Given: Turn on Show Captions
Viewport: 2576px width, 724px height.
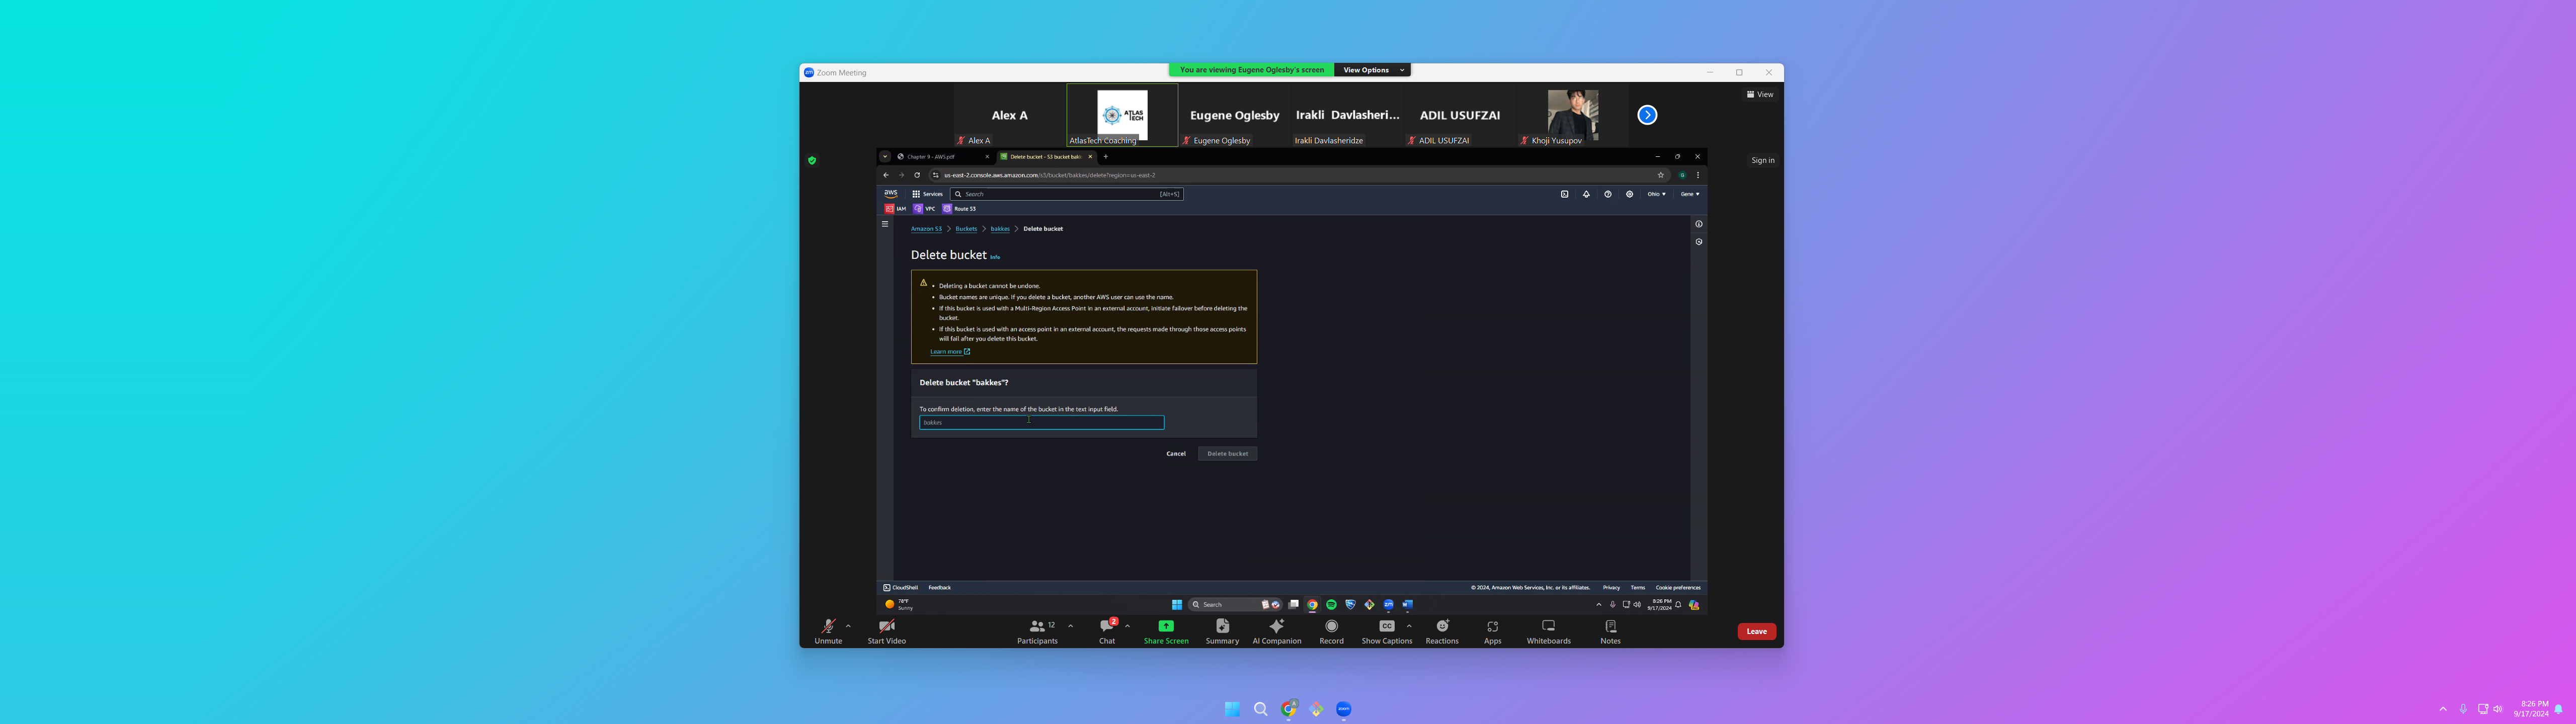Looking at the screenshot, I should point(1386,627).
